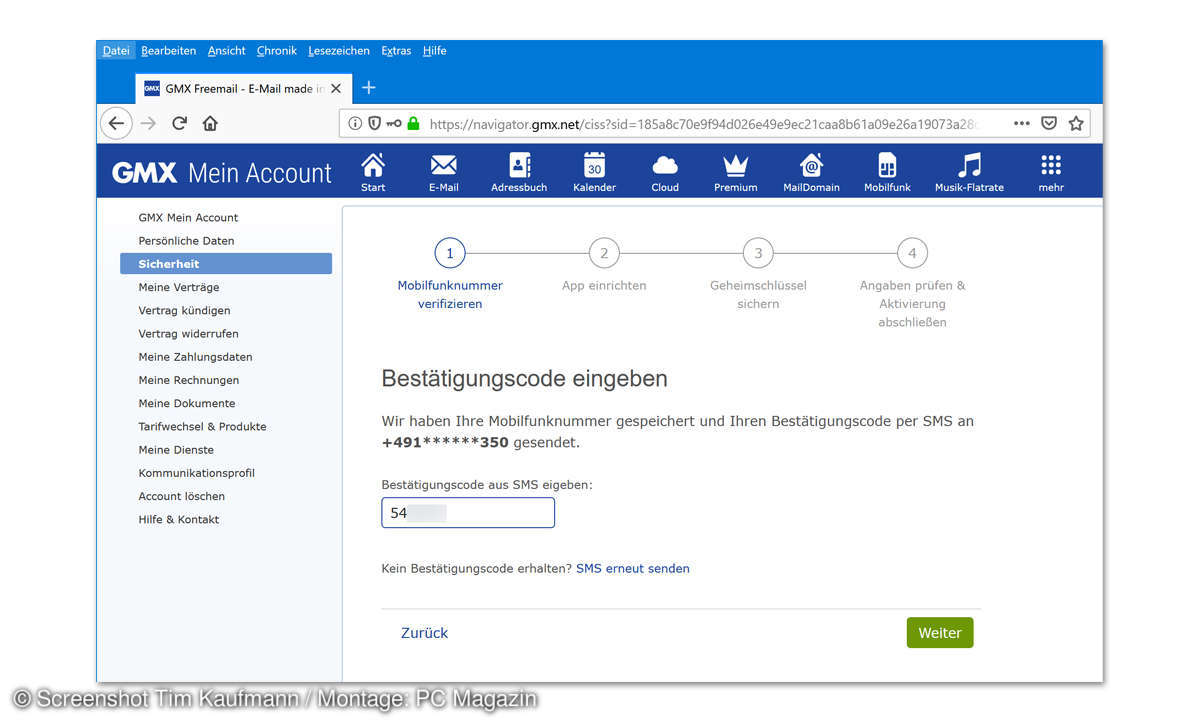Open Vertrag widerrufen in sidebar
Image resolution: width=1200 pixels, height=720 pixels.
188,334
